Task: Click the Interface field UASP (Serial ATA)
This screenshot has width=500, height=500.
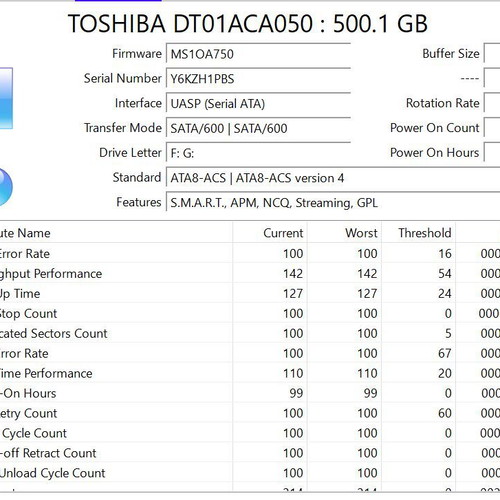Action: 258,103
